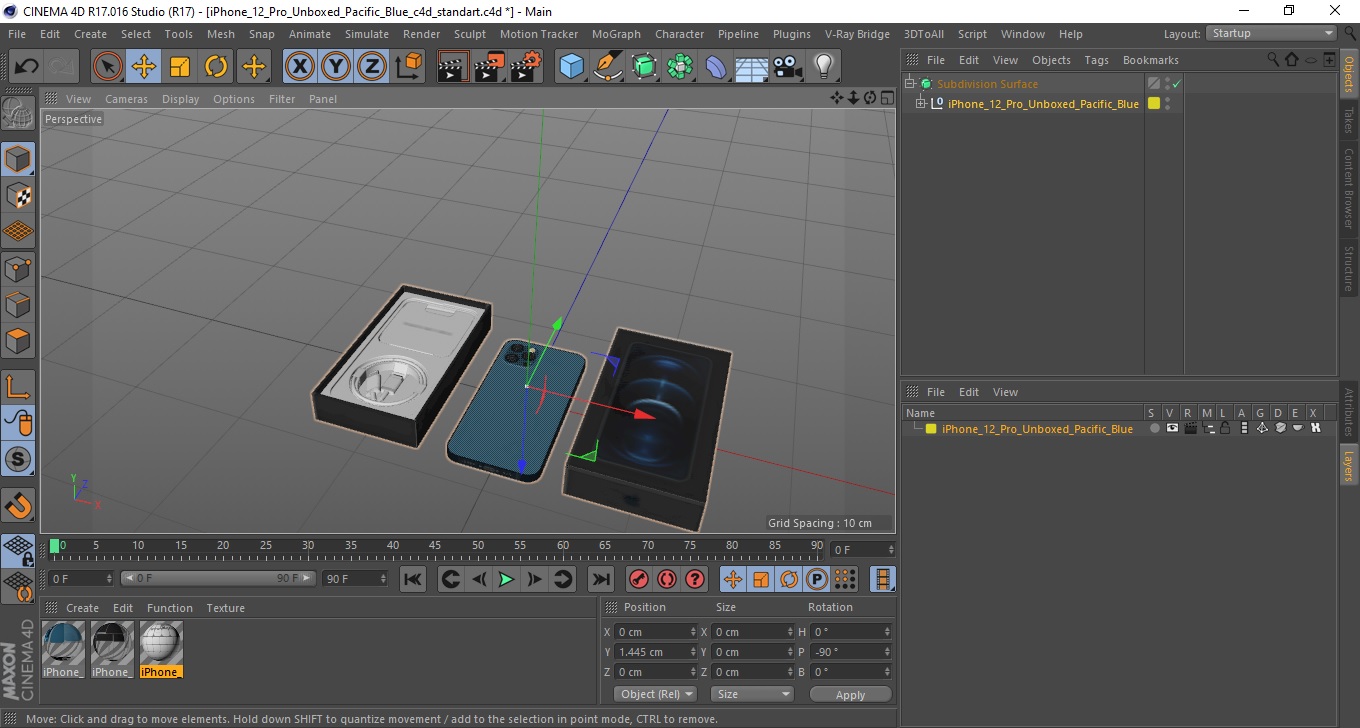Switch to Edges mode

(18, 304)
